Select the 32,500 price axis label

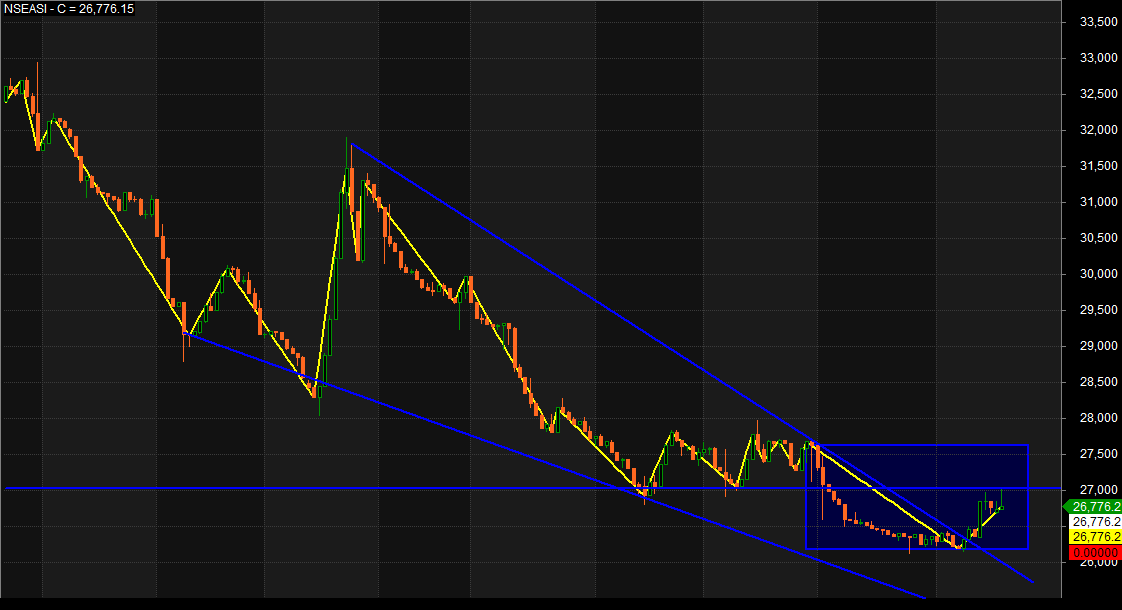click(1098, 94)
